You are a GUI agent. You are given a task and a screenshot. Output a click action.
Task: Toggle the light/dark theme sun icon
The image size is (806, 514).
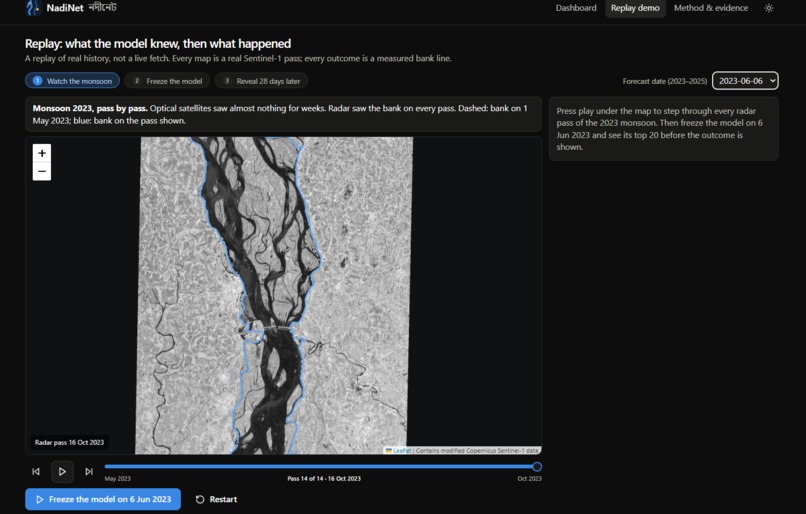coord(768,8)
